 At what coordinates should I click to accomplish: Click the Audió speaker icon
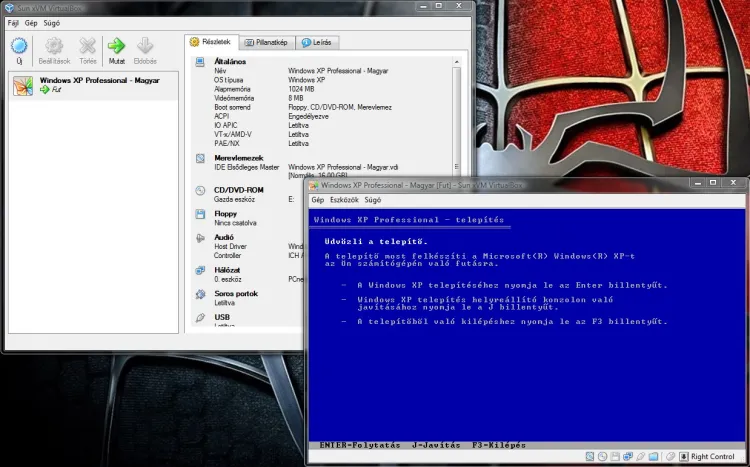(x=200, y=238)
